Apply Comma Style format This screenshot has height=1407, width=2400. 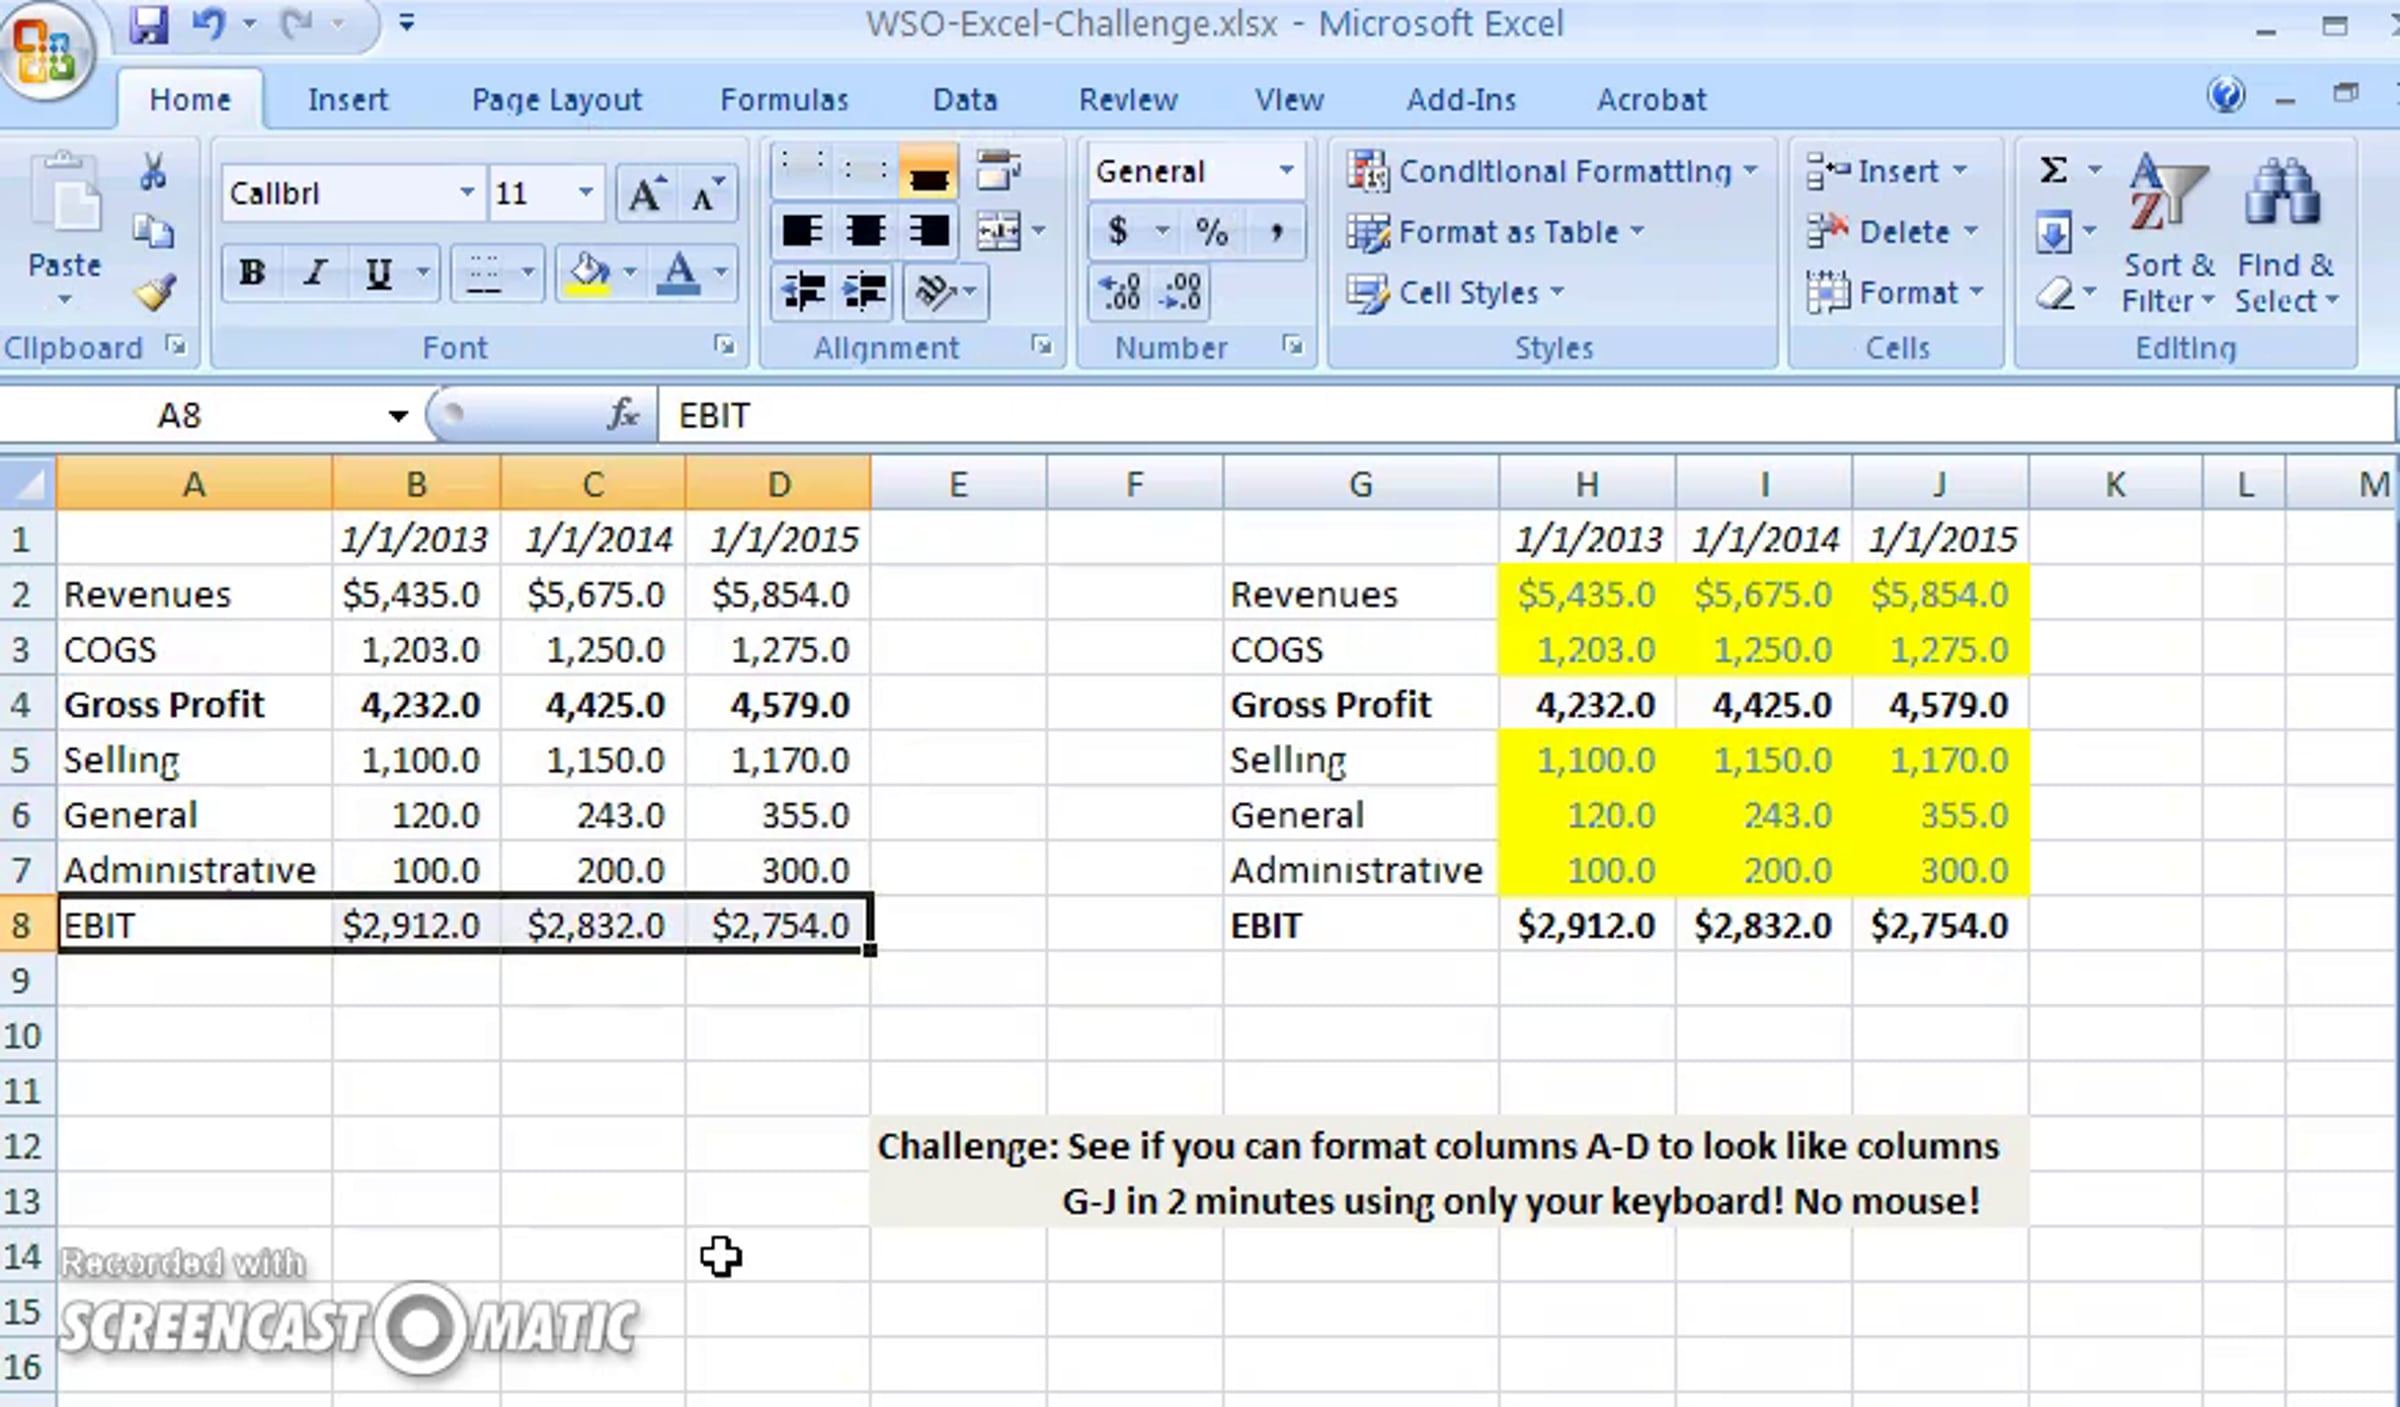pos(1275,232)
